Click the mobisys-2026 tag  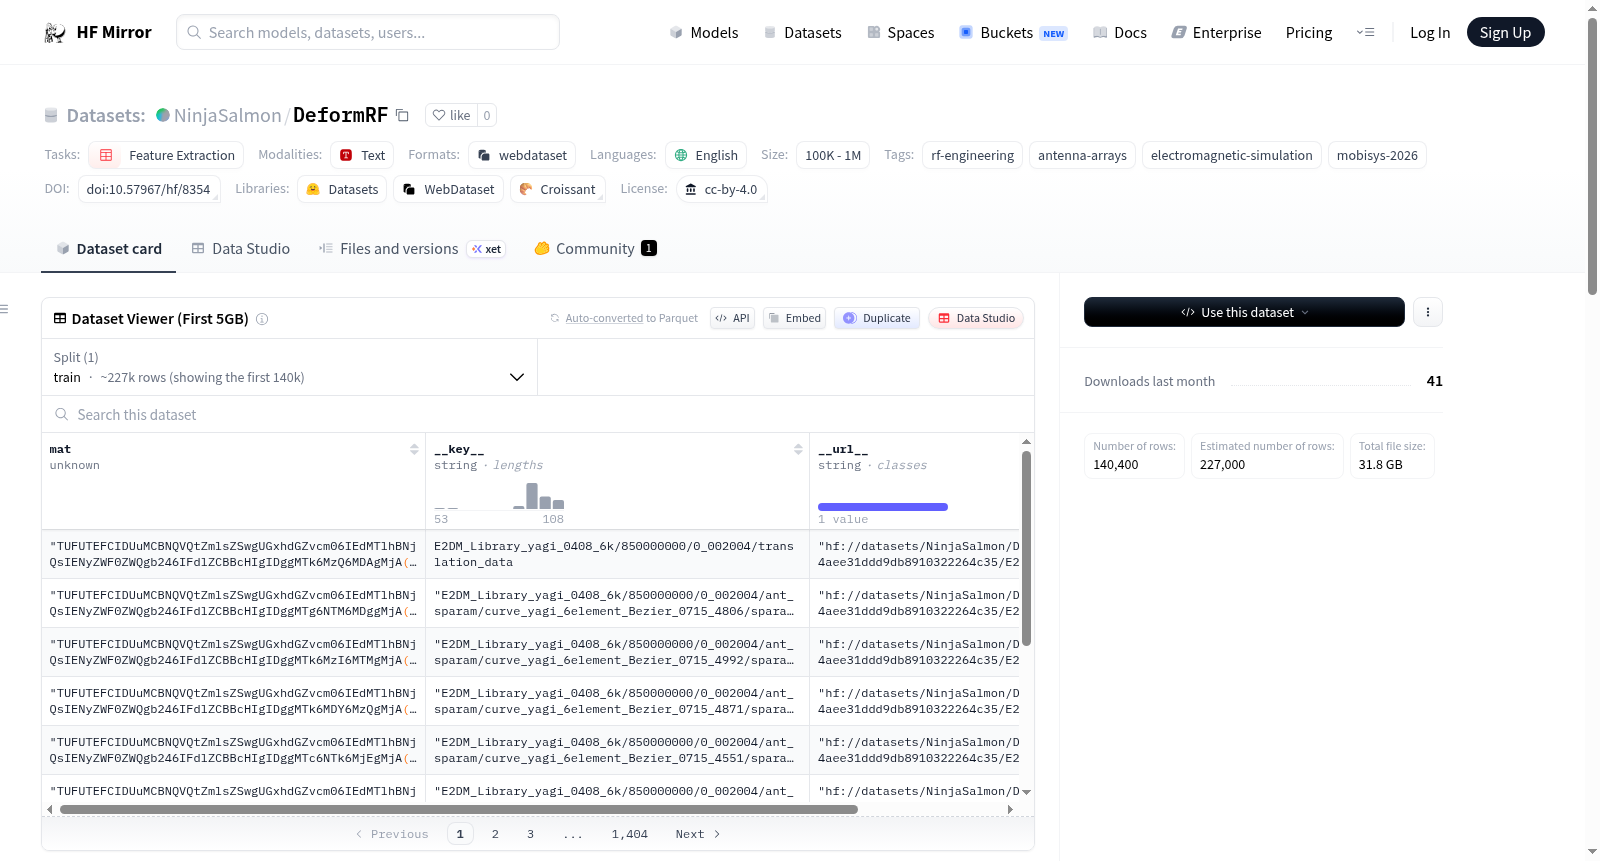click(1377, 155)
